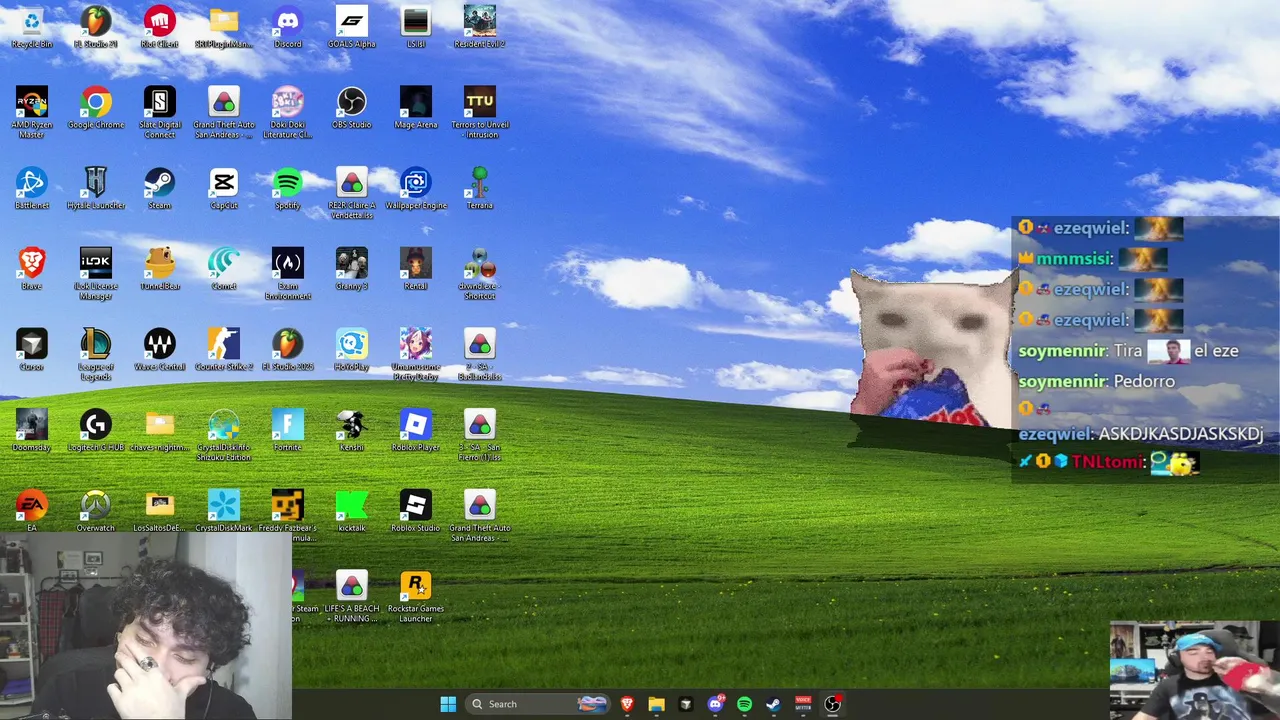Open the Comet desktop shortcut
The height and width of the screenshot is (720, 1280).
223,269
